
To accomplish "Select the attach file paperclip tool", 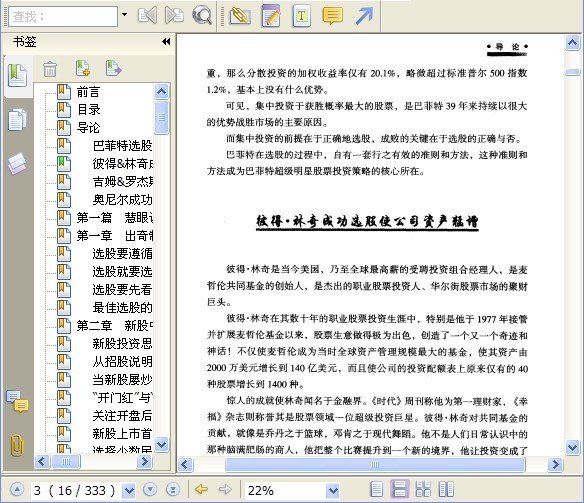I will pyautogui.click(x=240, y=16).
